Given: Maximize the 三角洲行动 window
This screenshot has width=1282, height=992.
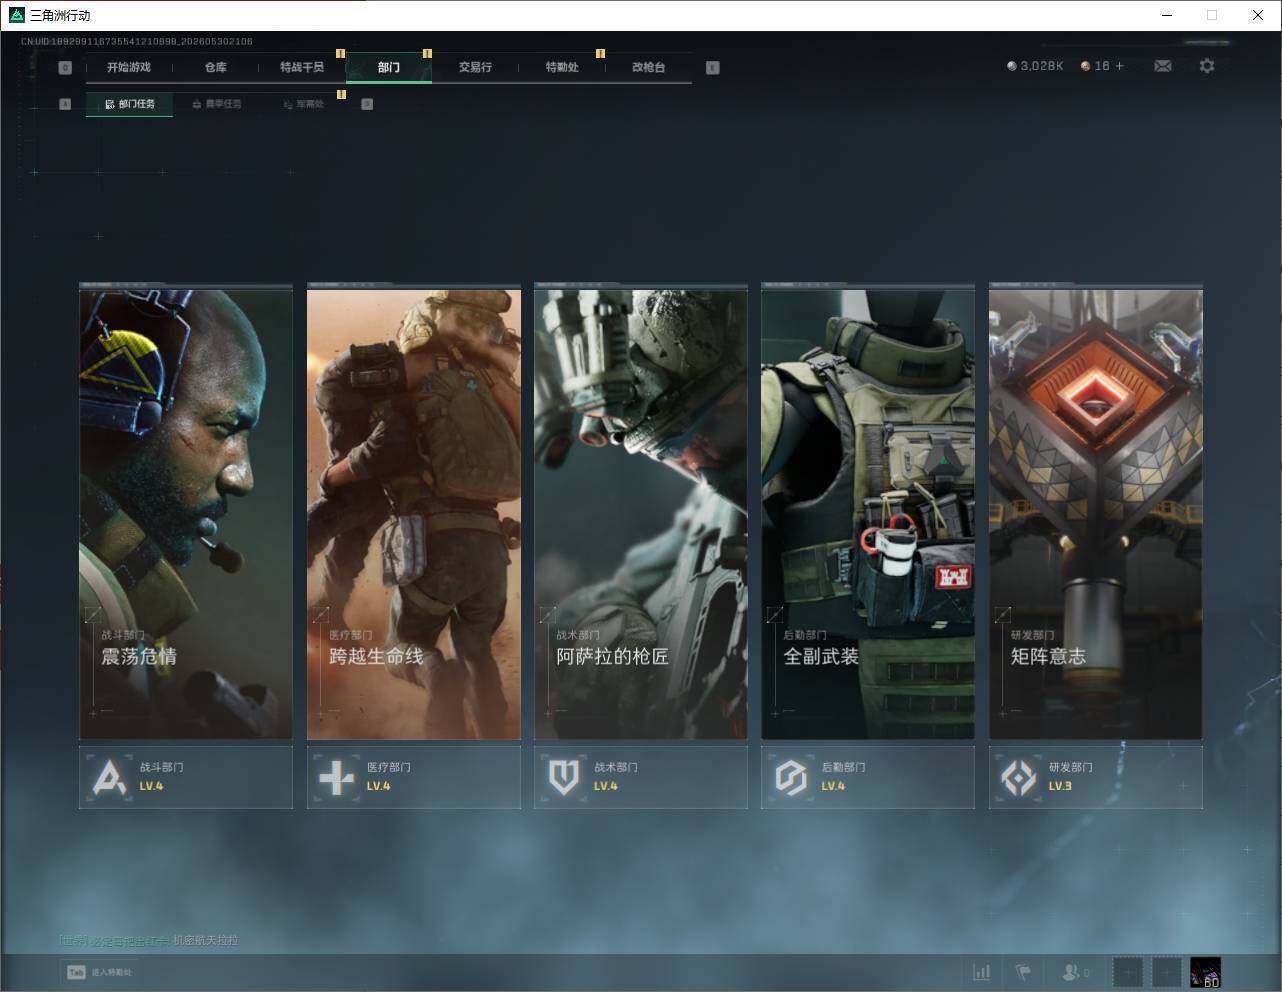Looking at the screenshot, I should coord(1212,15).
